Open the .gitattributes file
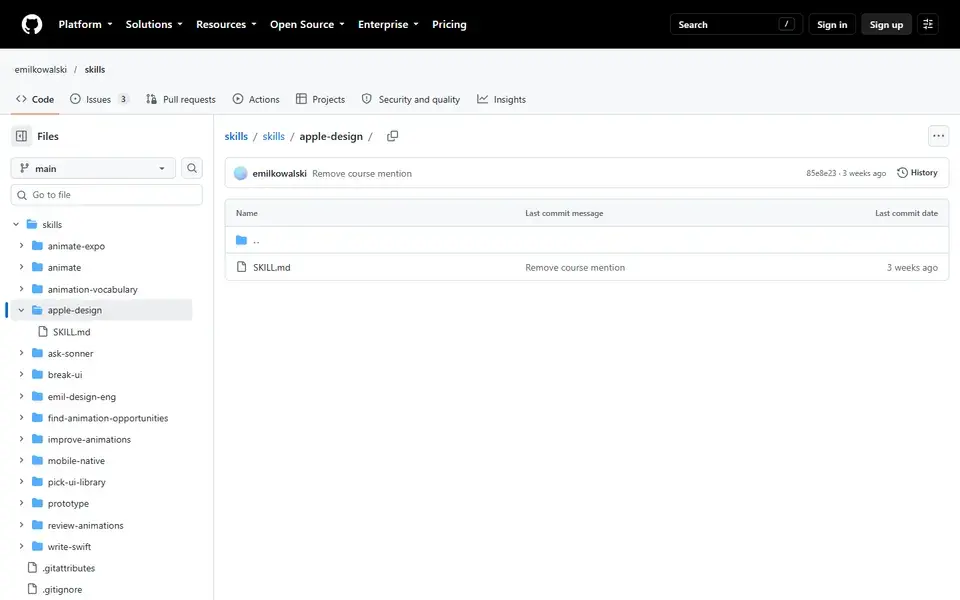 [69, 568]
